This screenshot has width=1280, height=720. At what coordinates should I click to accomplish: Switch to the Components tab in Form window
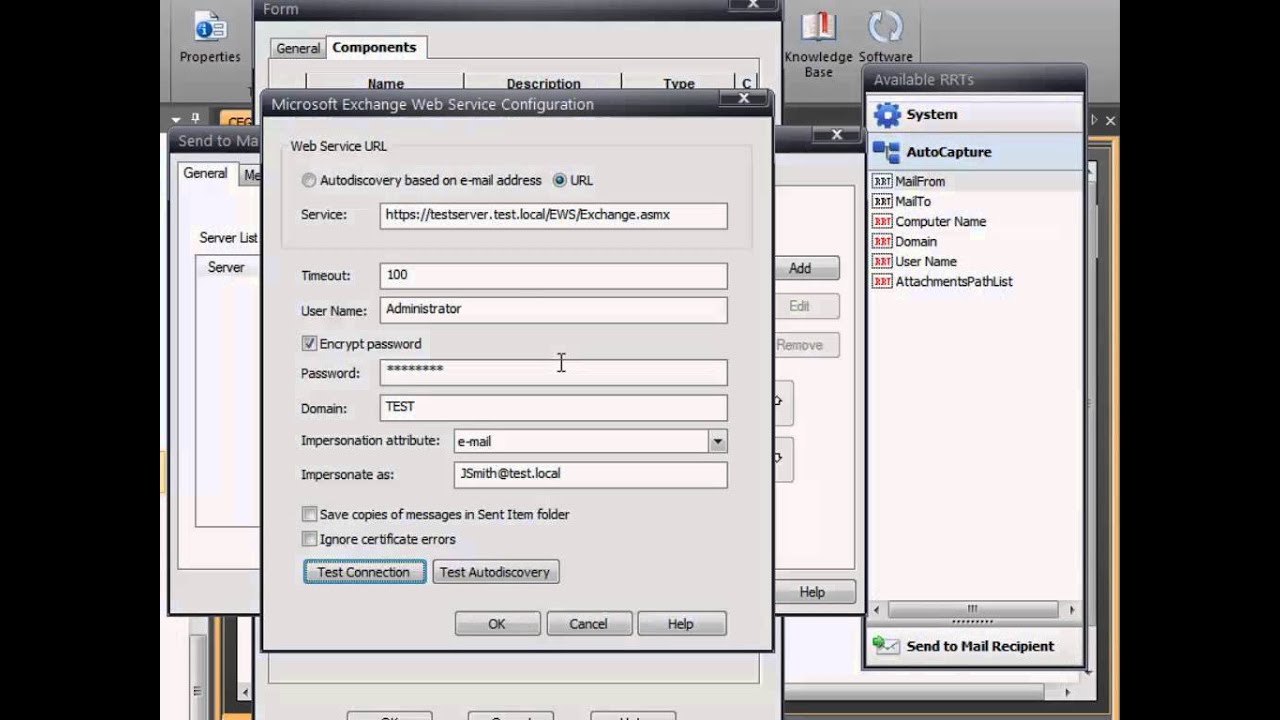click(374, 47)
